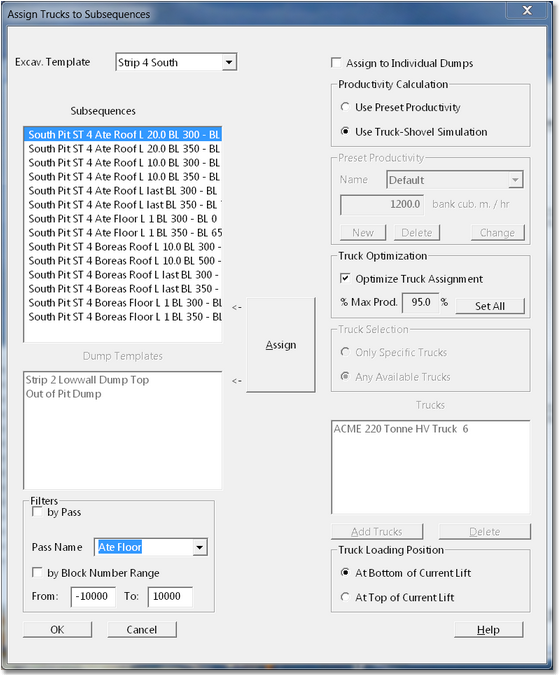Click the To 10000 input field

coord(170,596)
